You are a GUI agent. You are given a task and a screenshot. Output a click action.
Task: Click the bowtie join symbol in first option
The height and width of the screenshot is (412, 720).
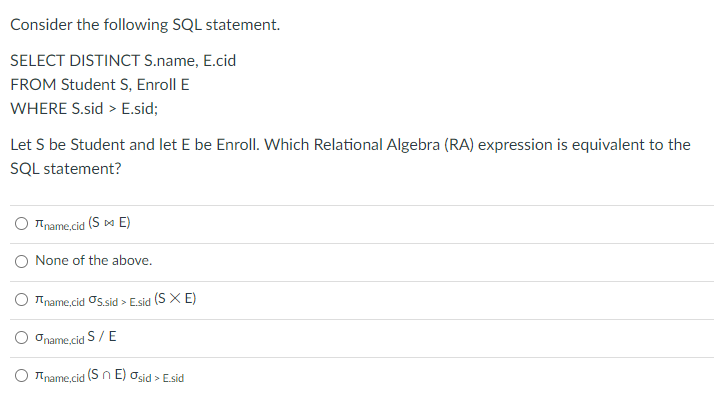pyautogui.click(x=109, y=223)
